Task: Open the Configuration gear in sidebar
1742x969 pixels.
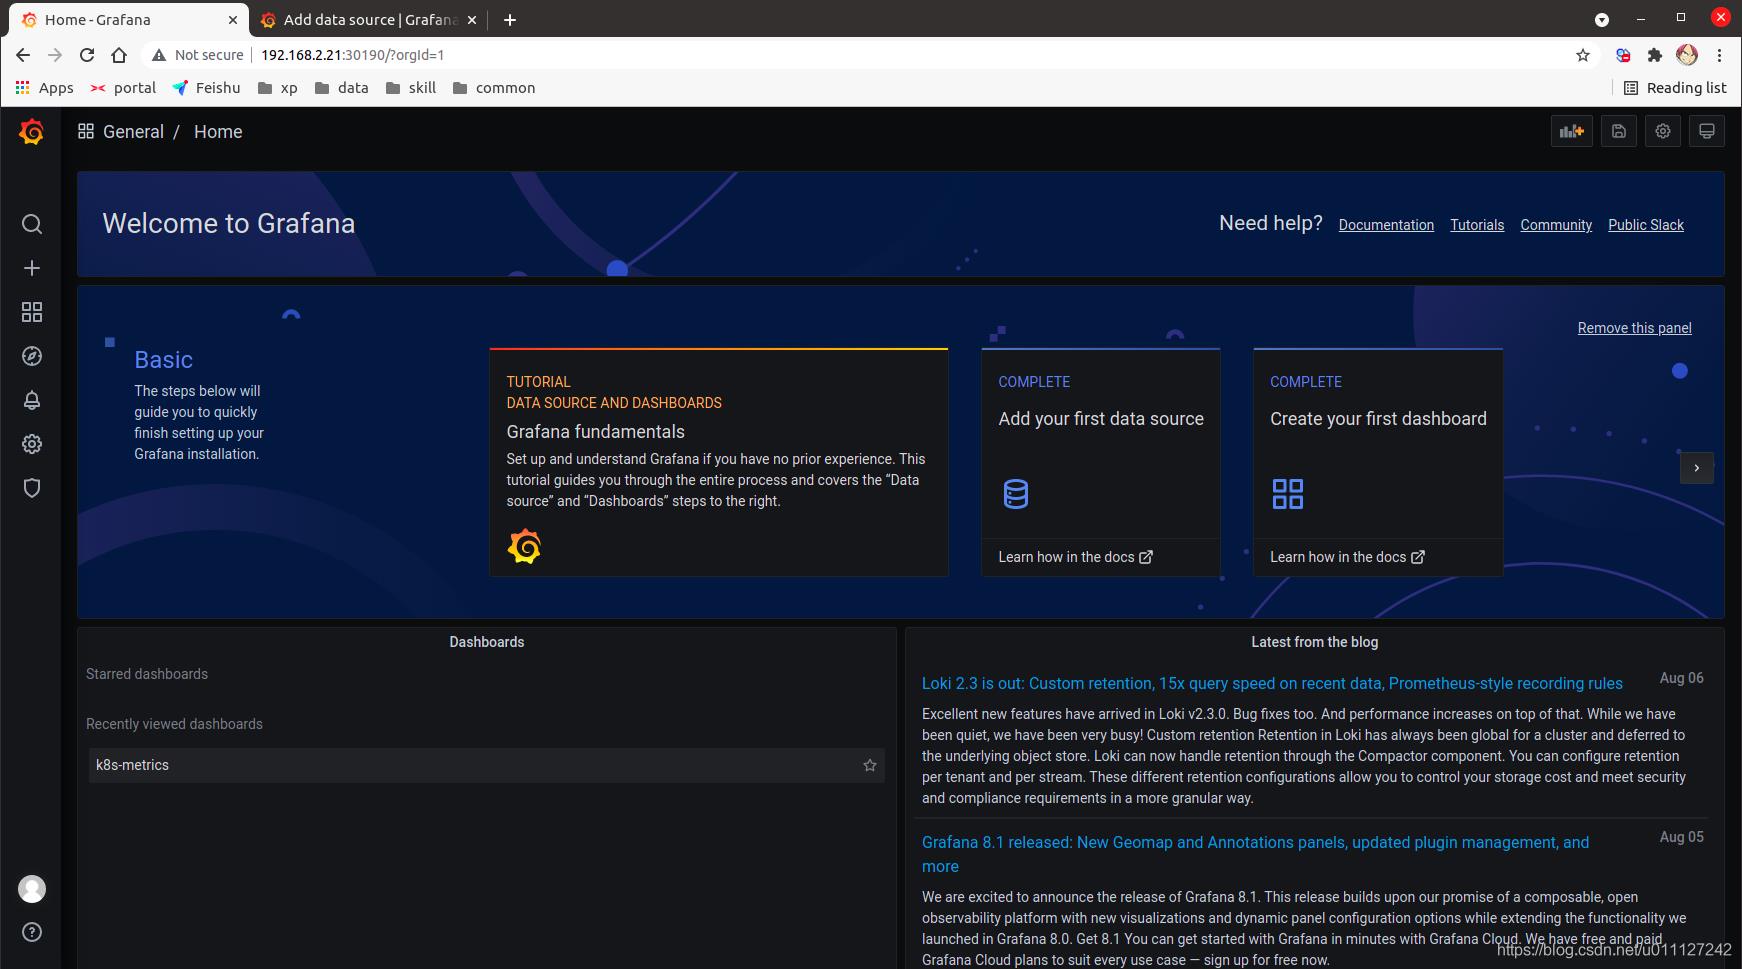Action: pos(32,444)
